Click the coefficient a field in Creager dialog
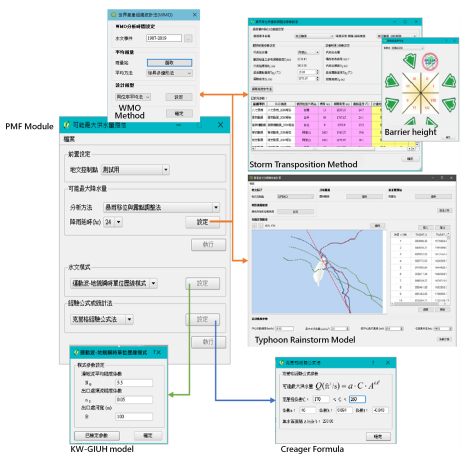The image size is (470, 470). point(308,410)
